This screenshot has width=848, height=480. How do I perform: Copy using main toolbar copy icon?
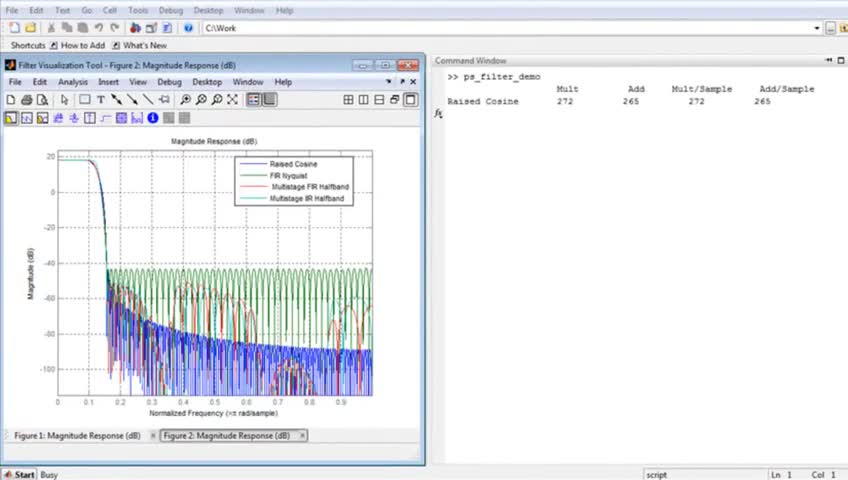(67, 28)
